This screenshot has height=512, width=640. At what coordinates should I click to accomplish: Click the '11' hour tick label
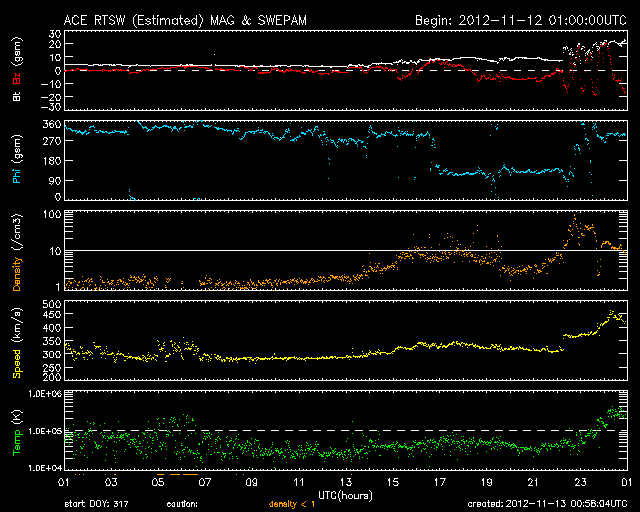coord(299,482)
